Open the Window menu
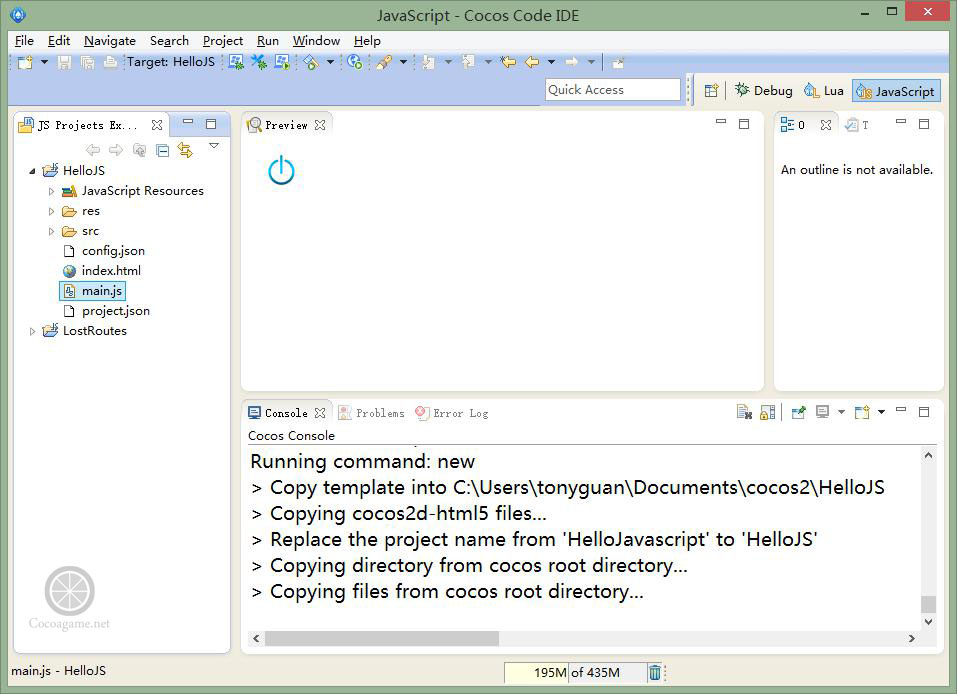 (x=316, y=40)
